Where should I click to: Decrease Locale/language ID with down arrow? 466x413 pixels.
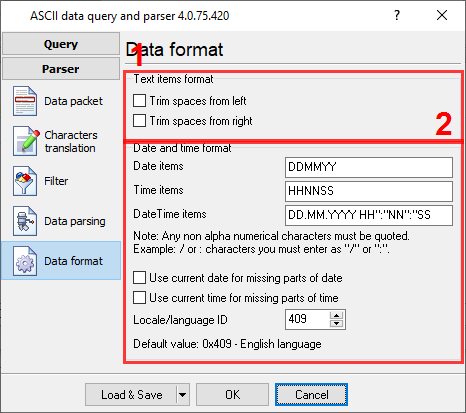point(336,323)
